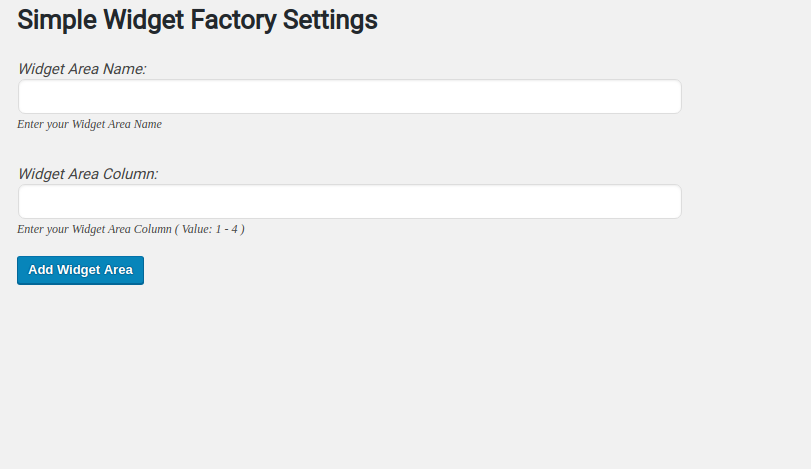This screenshot has height=469, width=811.
Task: Focus the Widget Area Column text box
Action: (350, 202)
